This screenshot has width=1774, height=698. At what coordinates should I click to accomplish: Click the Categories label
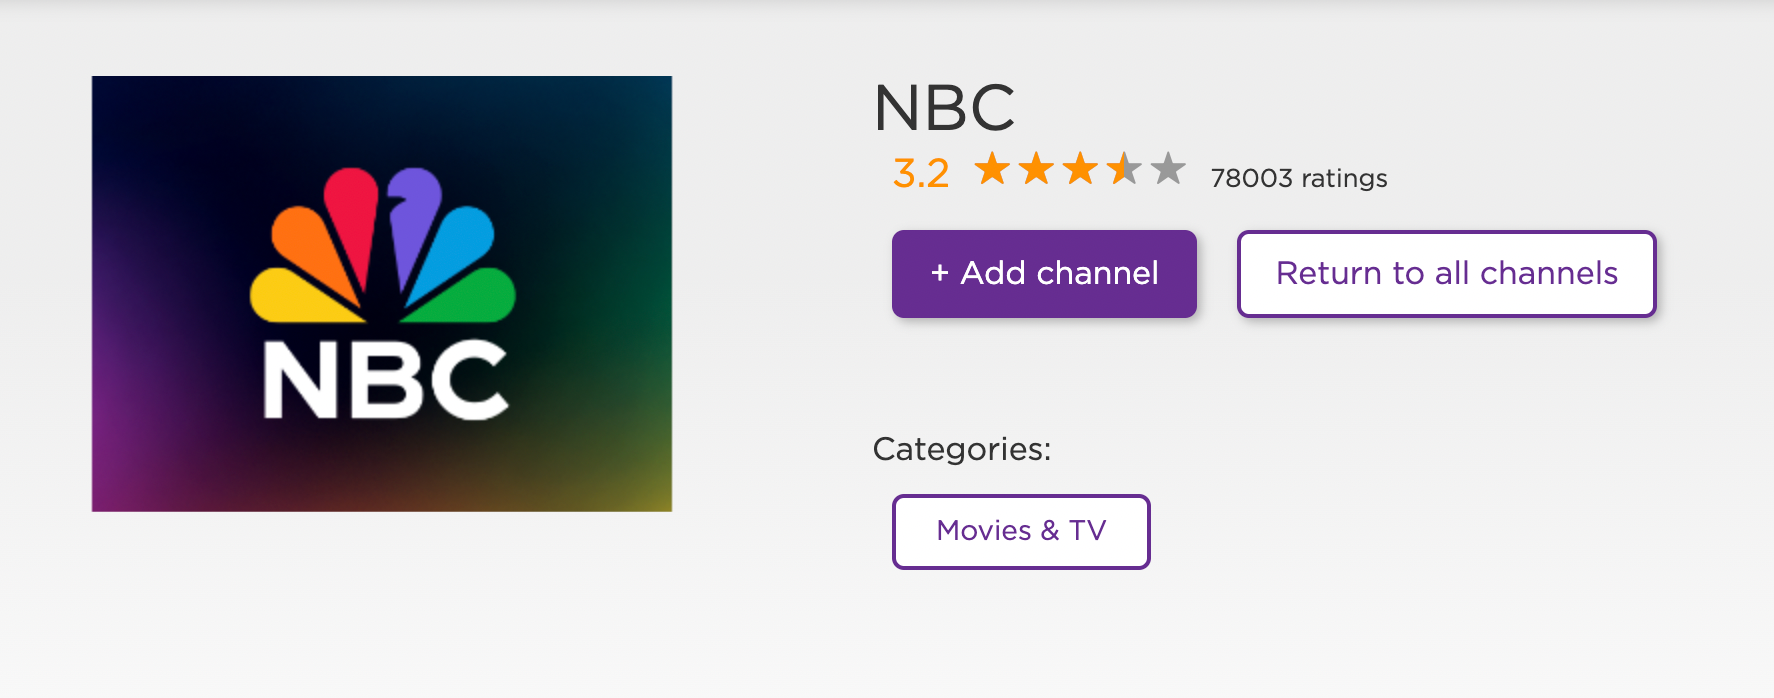click(x=962, y=450)
